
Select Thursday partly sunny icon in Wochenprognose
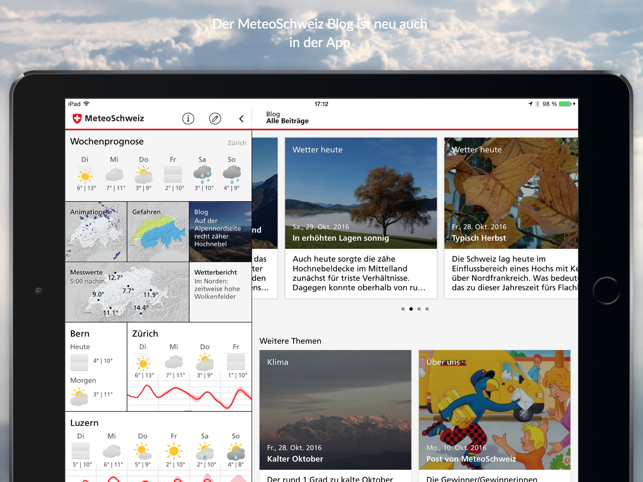144,175
